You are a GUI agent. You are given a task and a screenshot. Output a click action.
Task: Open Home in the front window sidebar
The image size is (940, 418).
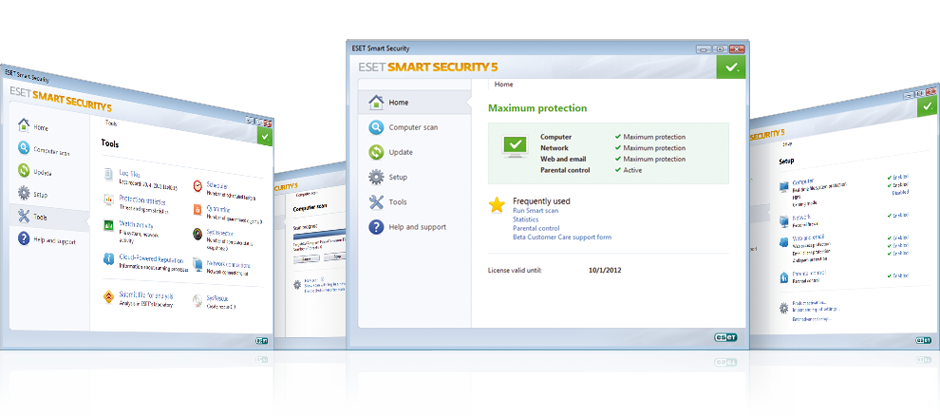pos(414,103)
